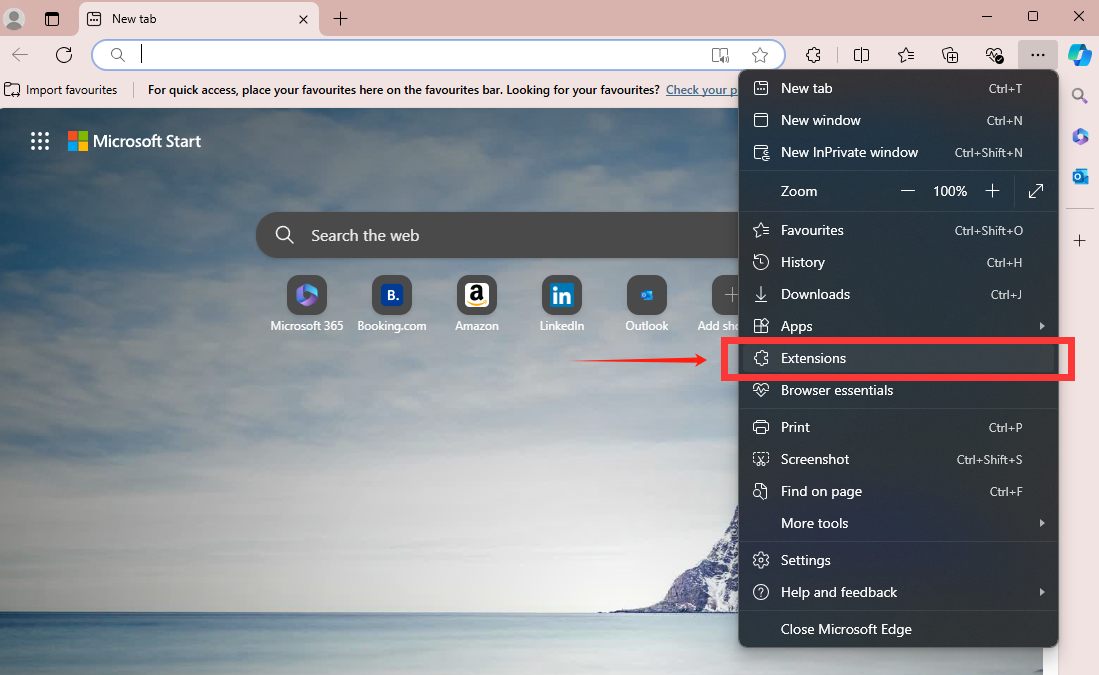
Task: Add this page to favourites star
Action: [x=760, y=55]
